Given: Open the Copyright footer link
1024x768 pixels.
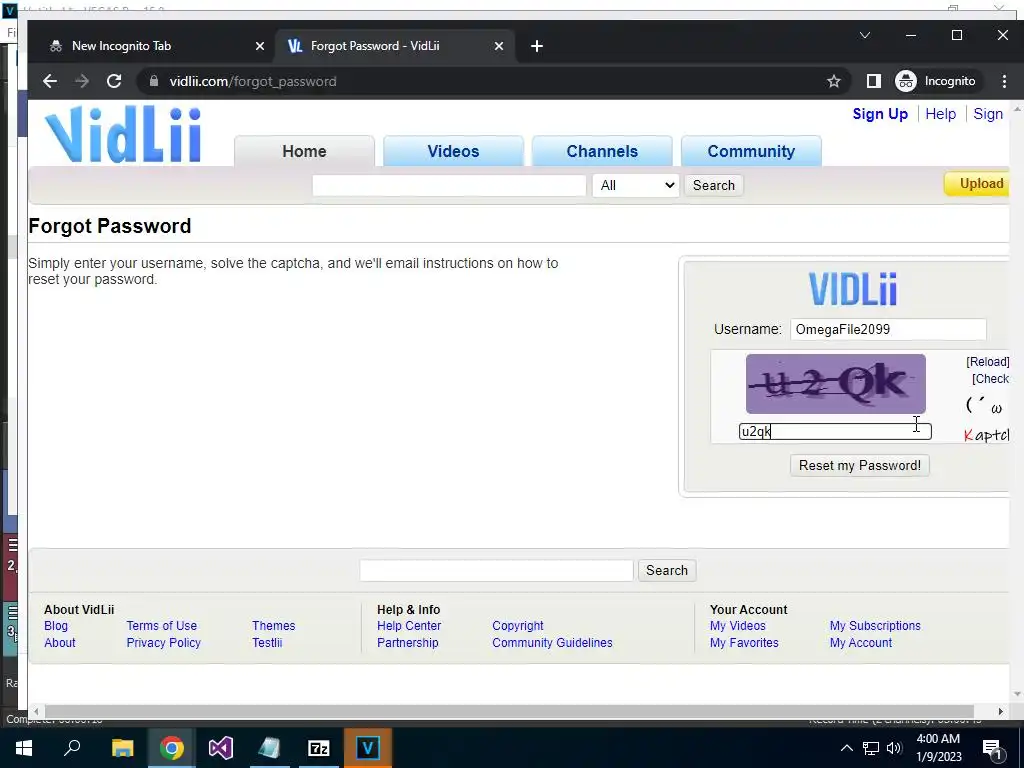Looking at the screenshot, I should click(x=517, y=626).
